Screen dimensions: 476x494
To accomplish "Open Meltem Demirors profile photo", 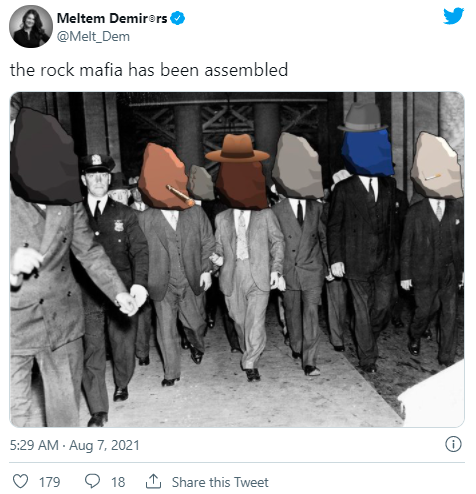I will (31, 26).
